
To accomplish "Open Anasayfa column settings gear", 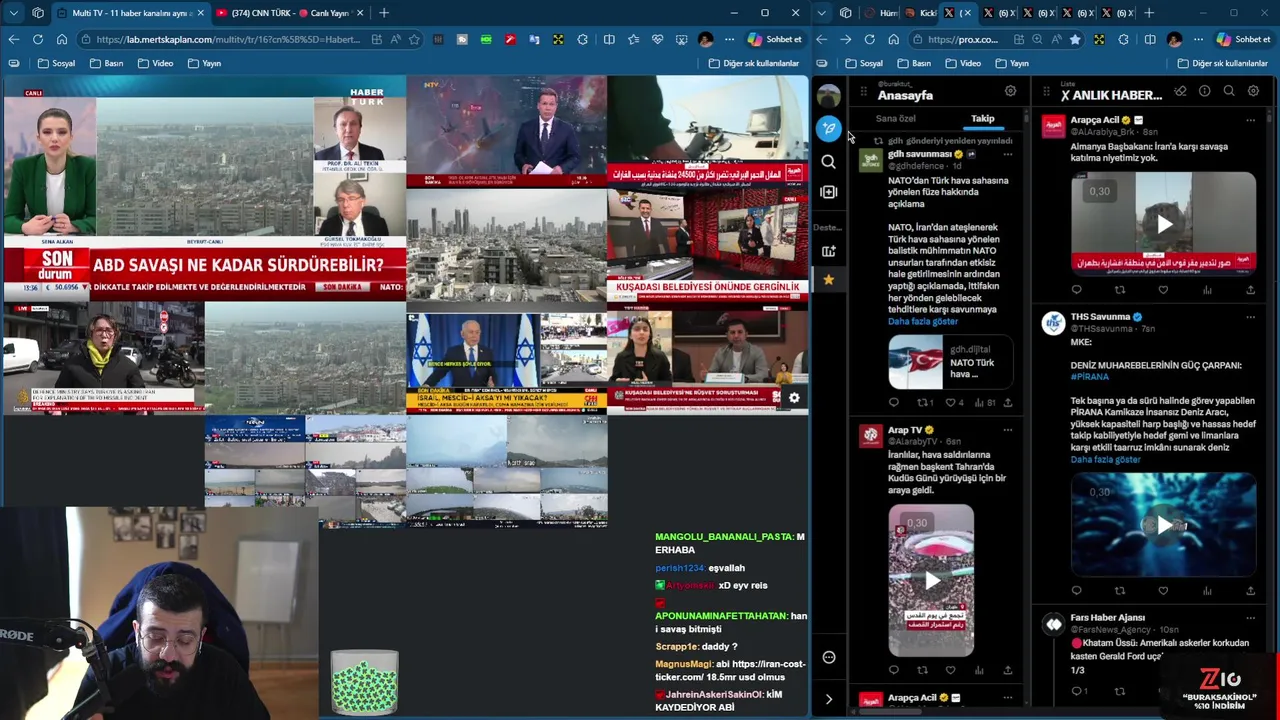I will (1010, 91).
